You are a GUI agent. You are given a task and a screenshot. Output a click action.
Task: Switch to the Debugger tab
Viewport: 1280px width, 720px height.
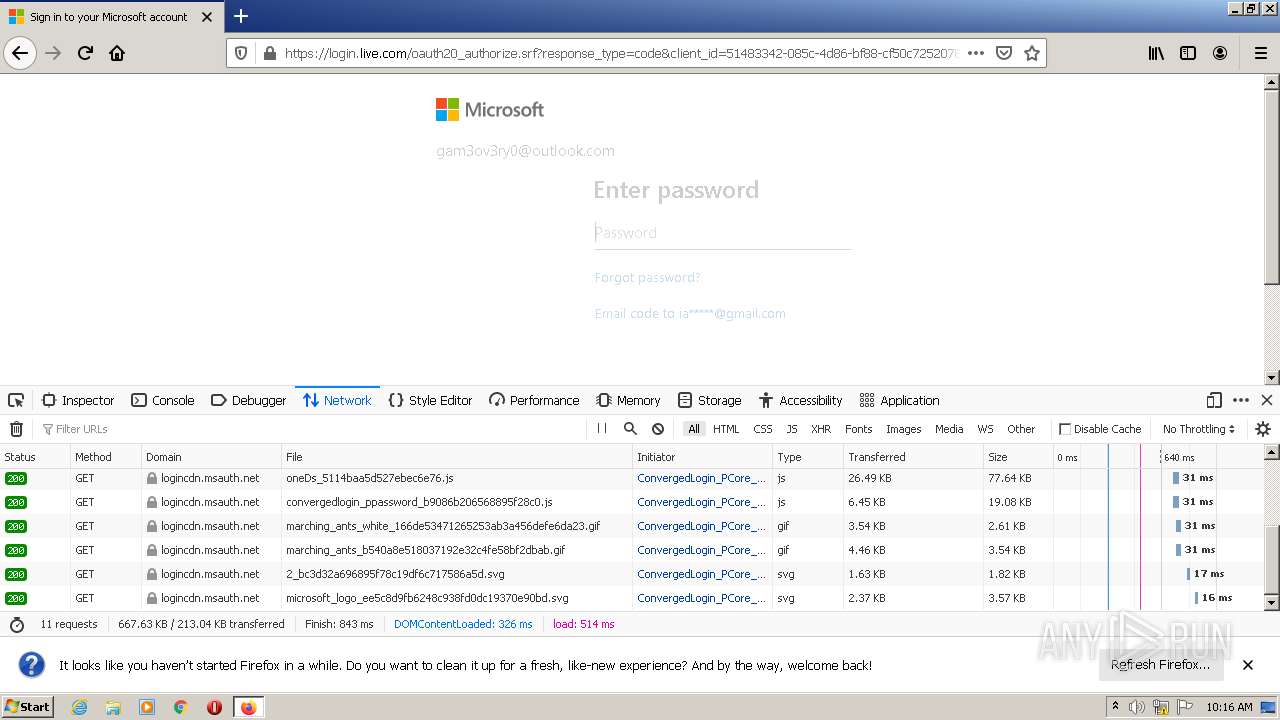click(249, 400)
